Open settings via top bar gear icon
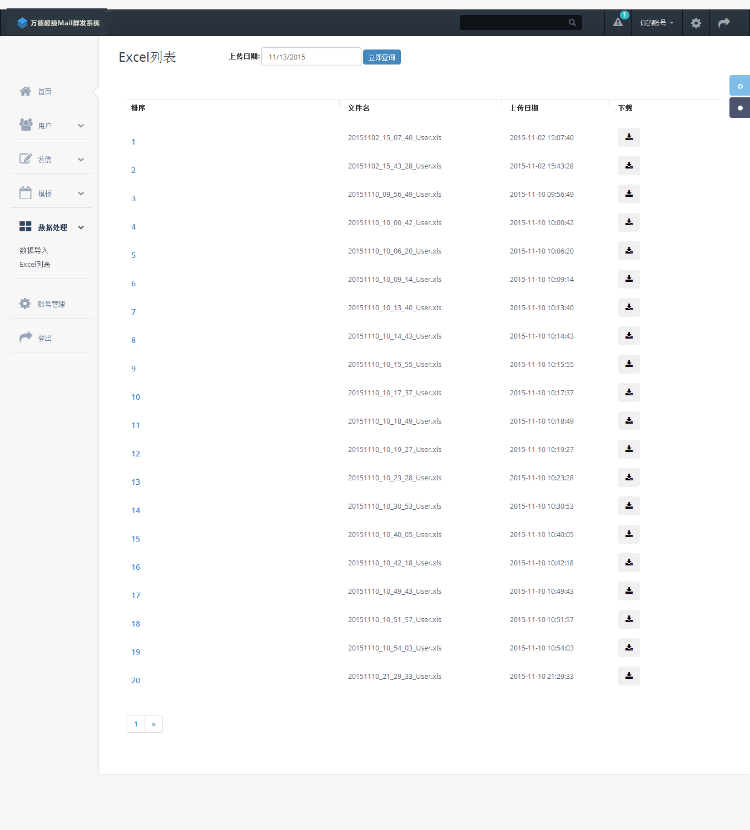The height and width of the screenshot is (830, 750). click(696, 23)
